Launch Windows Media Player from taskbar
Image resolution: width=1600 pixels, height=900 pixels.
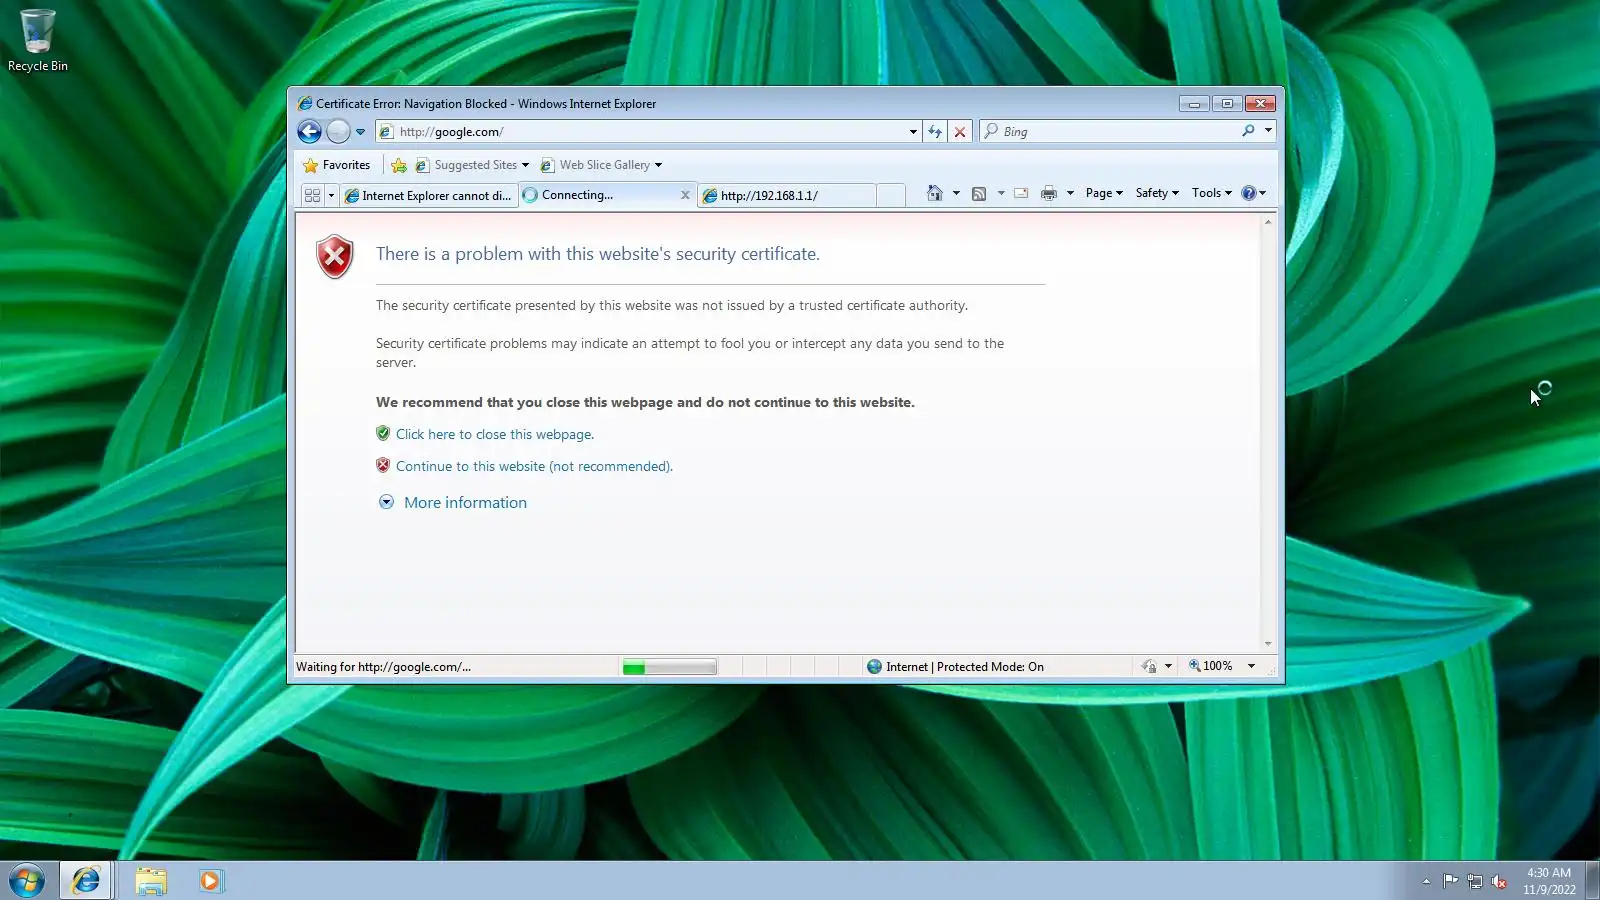[210, 881]
